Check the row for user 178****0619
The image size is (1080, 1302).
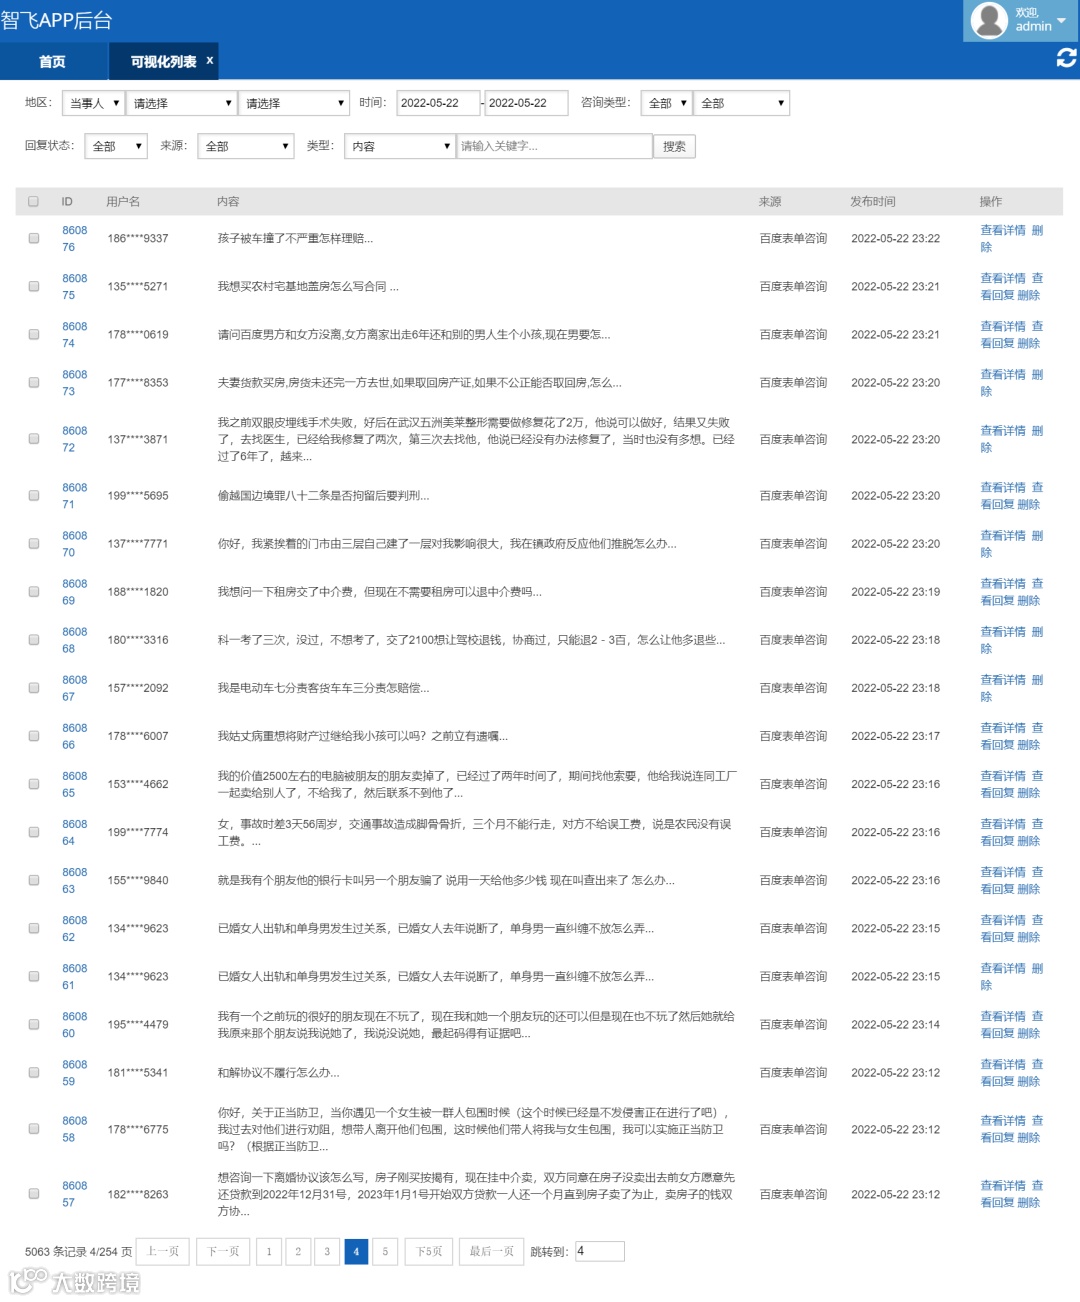pyautogui.click(x=34, y=335)
